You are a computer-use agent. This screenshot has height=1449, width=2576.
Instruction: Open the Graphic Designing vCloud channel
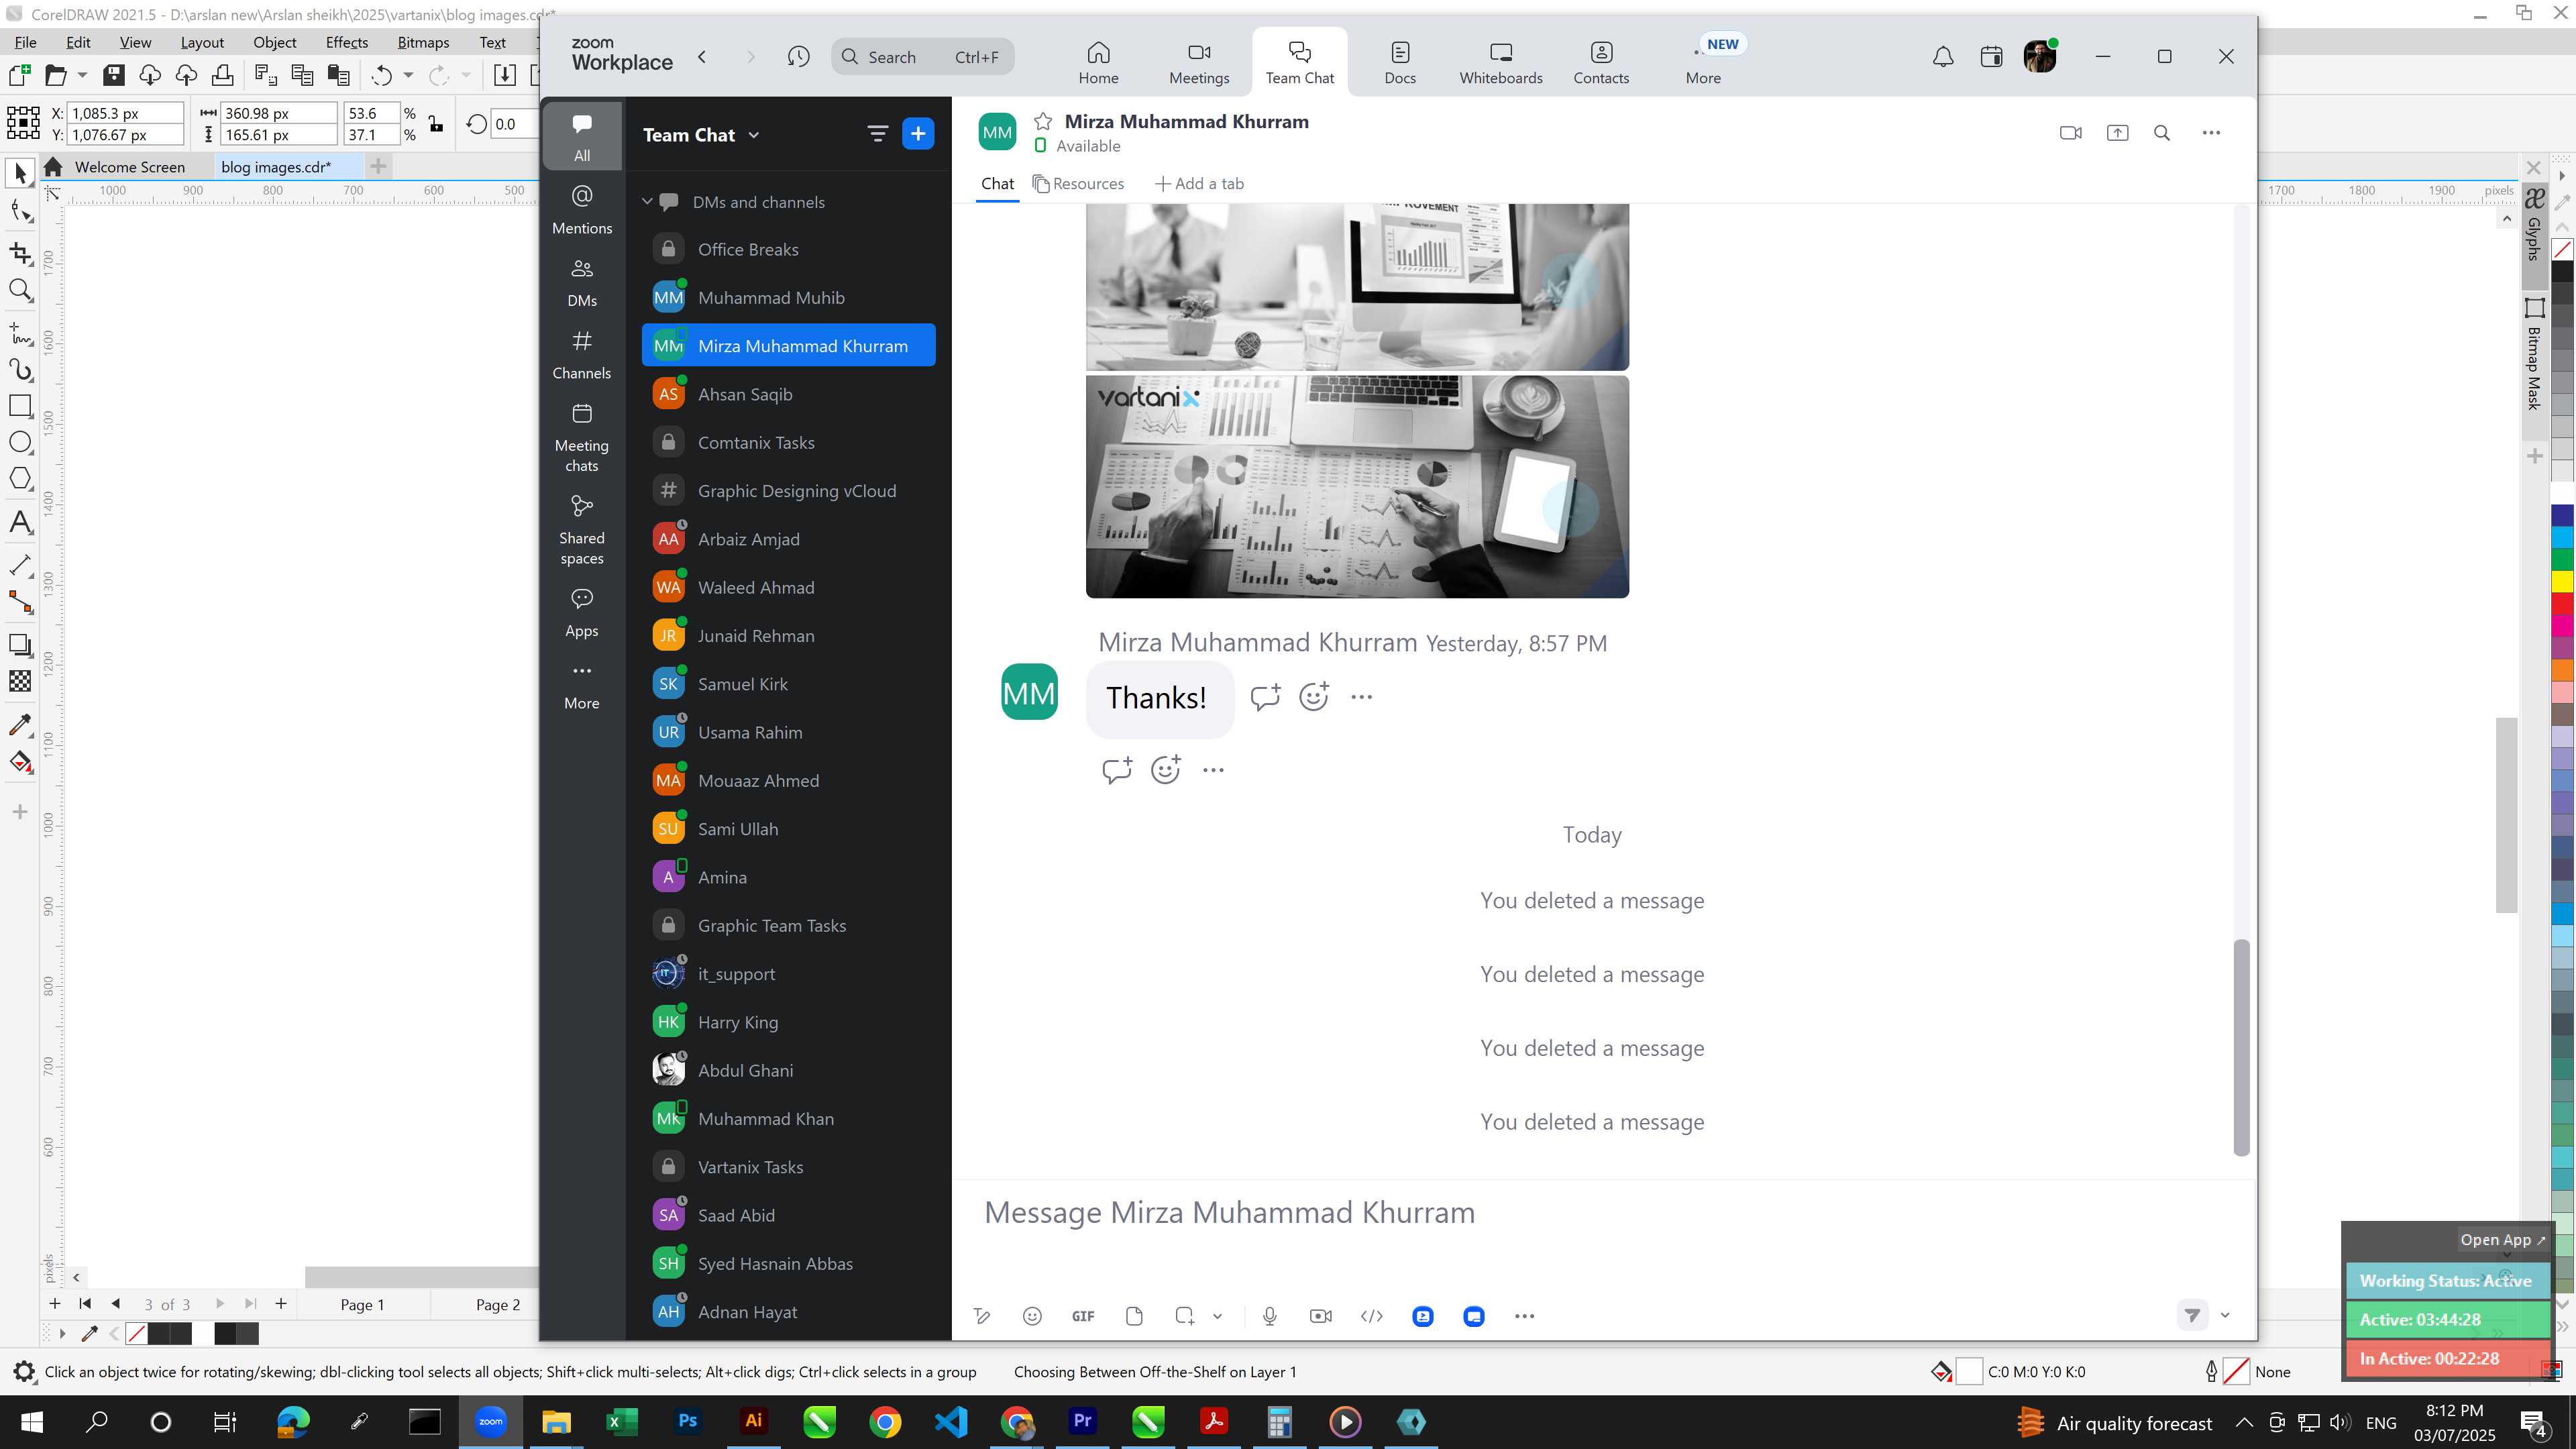pyautogui.click(x=788, y=491)
